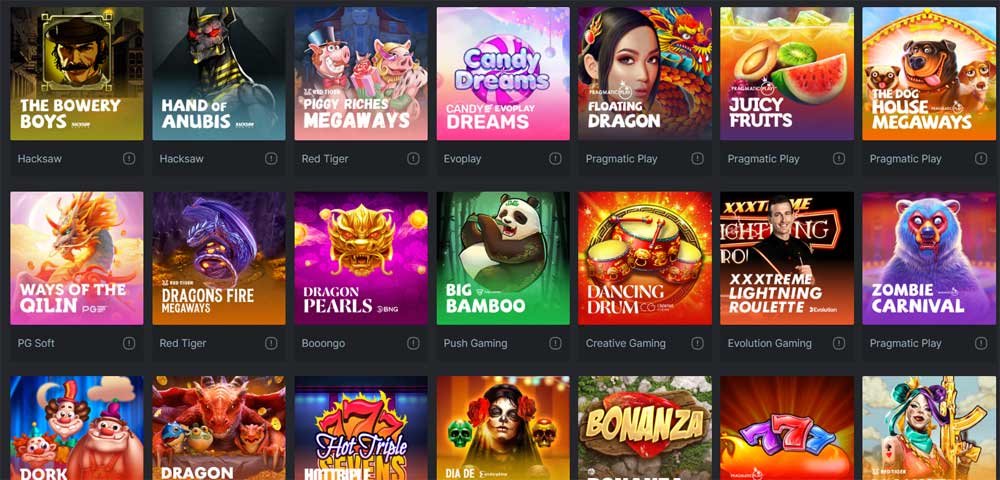Image resolution: width=1000 pixels, height=480 pixels.
Task: Show info for Piggy Riches Megaways
Action: 413,159
